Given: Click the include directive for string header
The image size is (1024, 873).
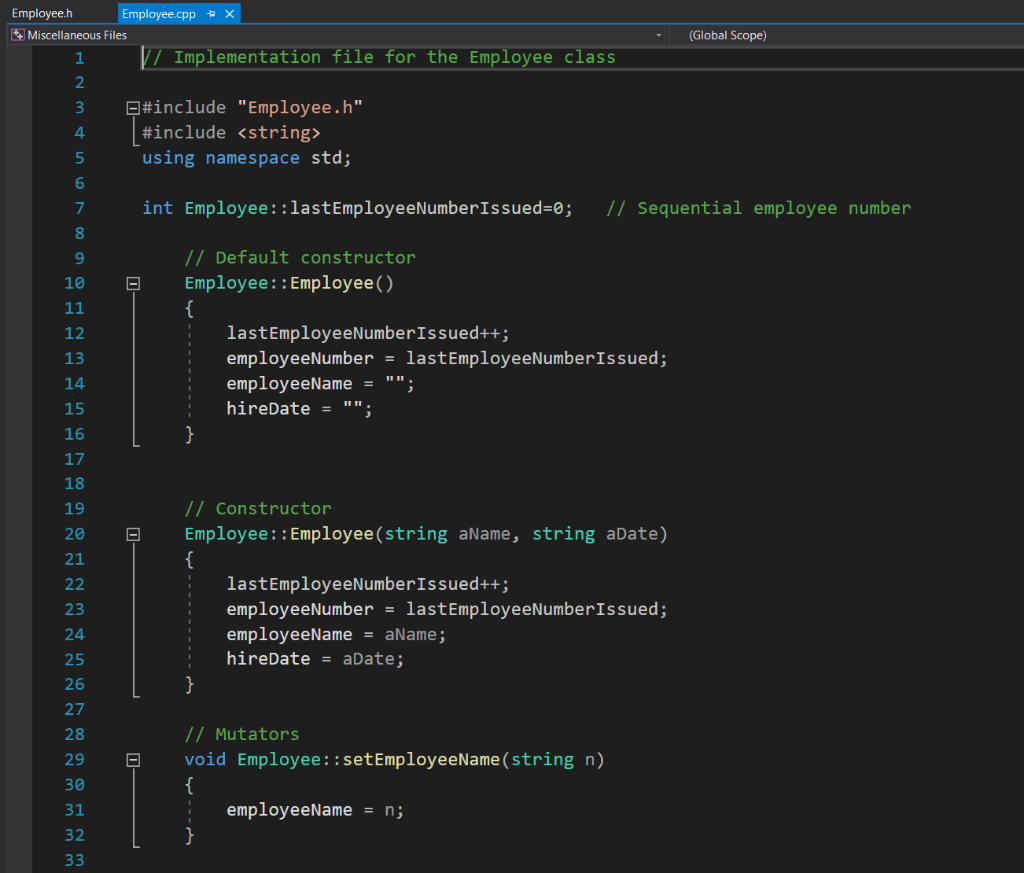Looking at the screenshot, I should (x=232, y=132).
